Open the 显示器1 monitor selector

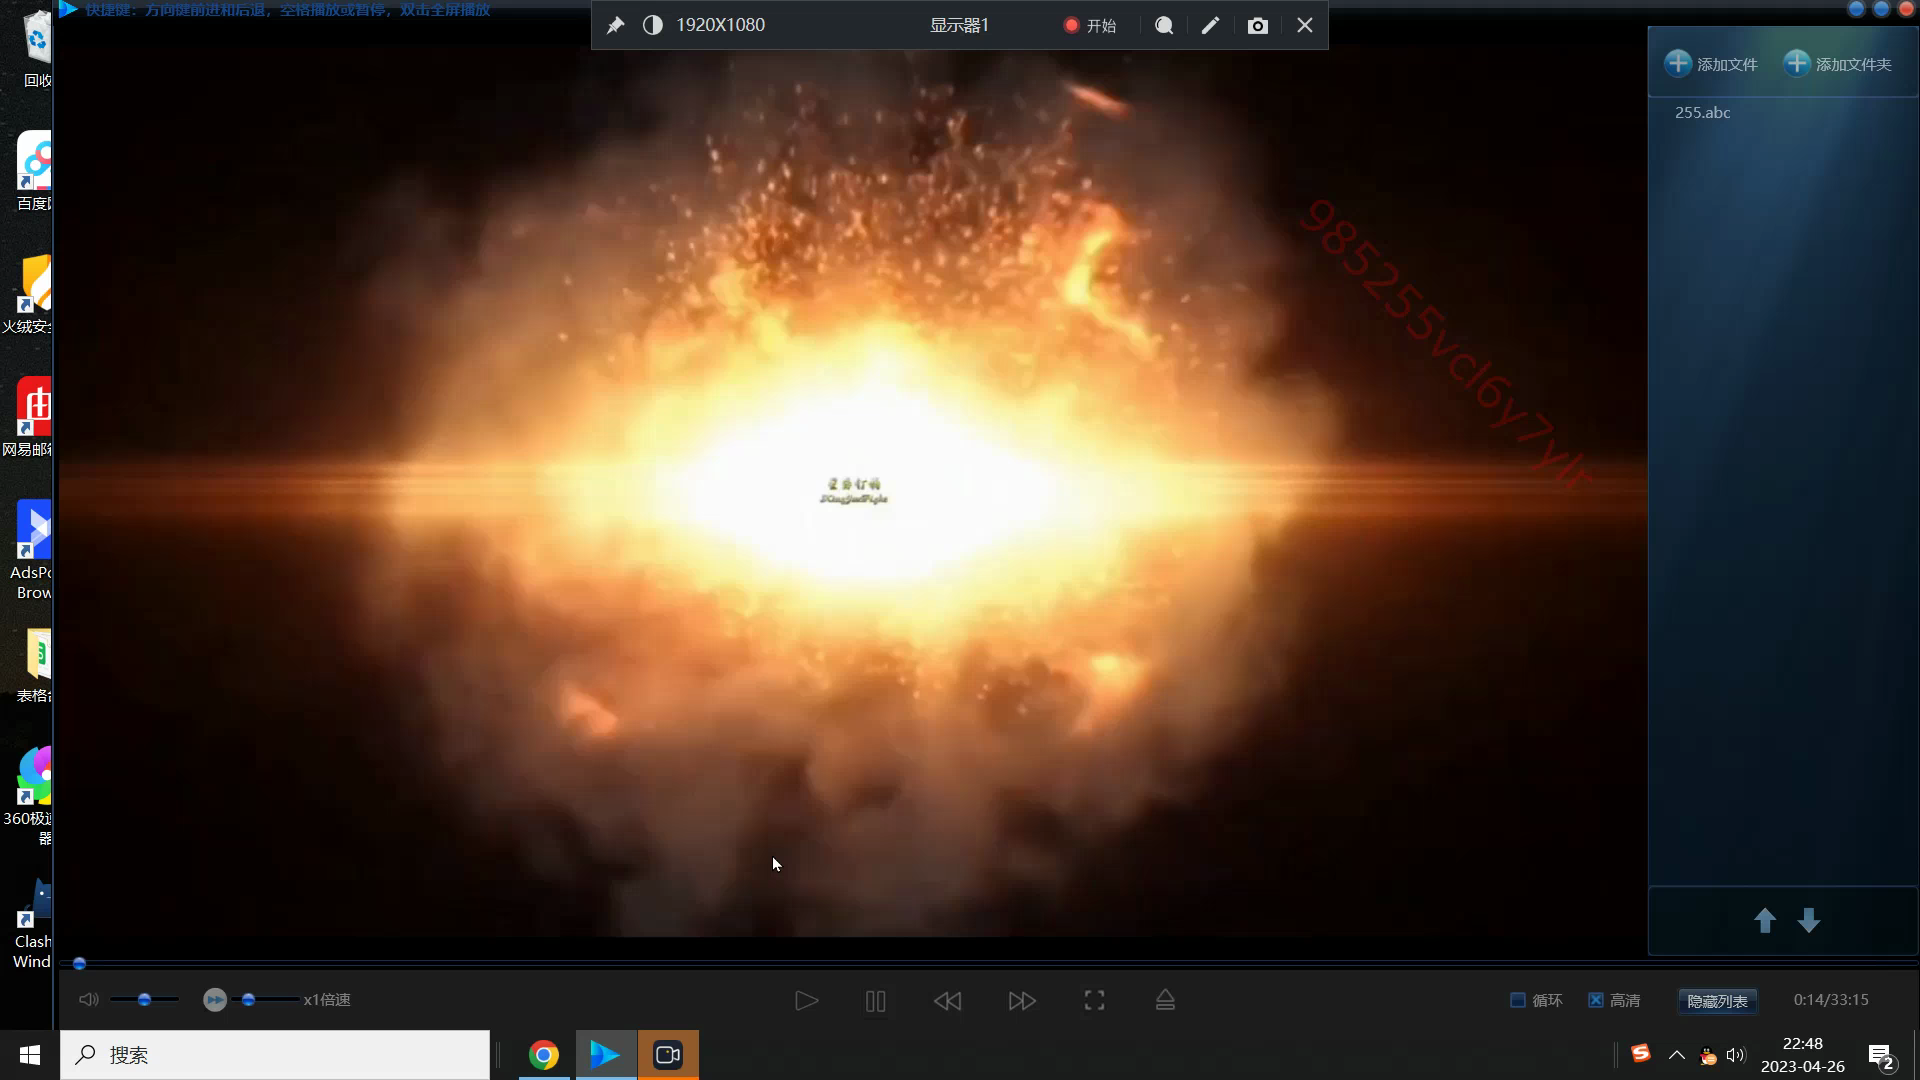pyautogui.click(x=958, y=26)
